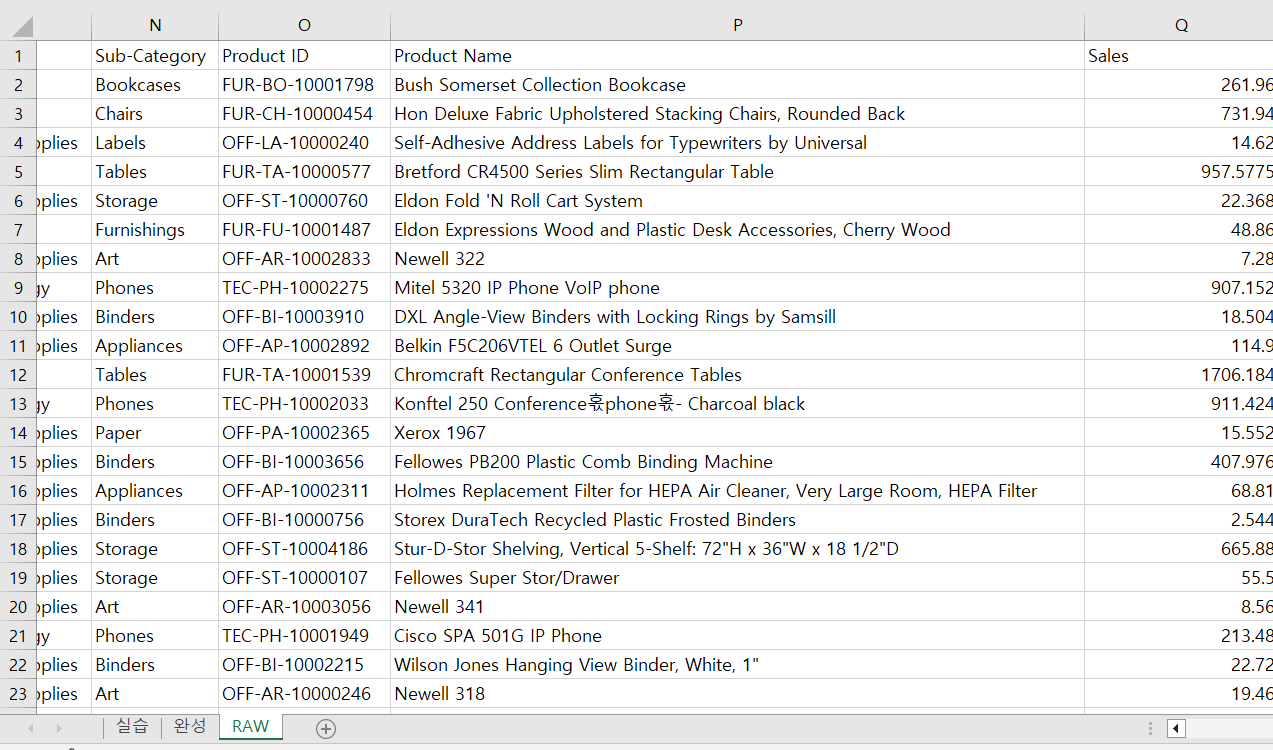Select cell FUR-CH-10000454
This screenshot has height=750, width=1273.
click(305, 114)
